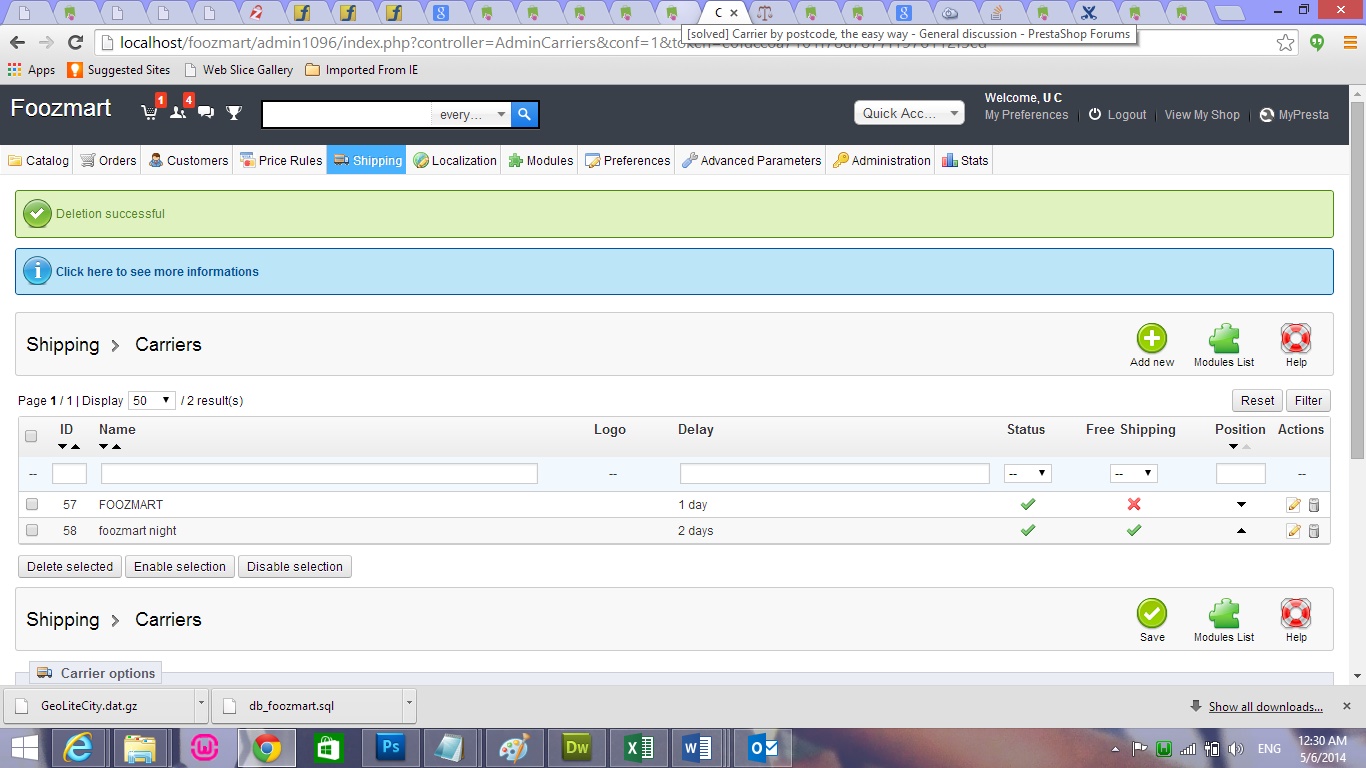Sort carriers by Name descending arrow
Screen dimensions: 1366x768
tap(104, 446)
